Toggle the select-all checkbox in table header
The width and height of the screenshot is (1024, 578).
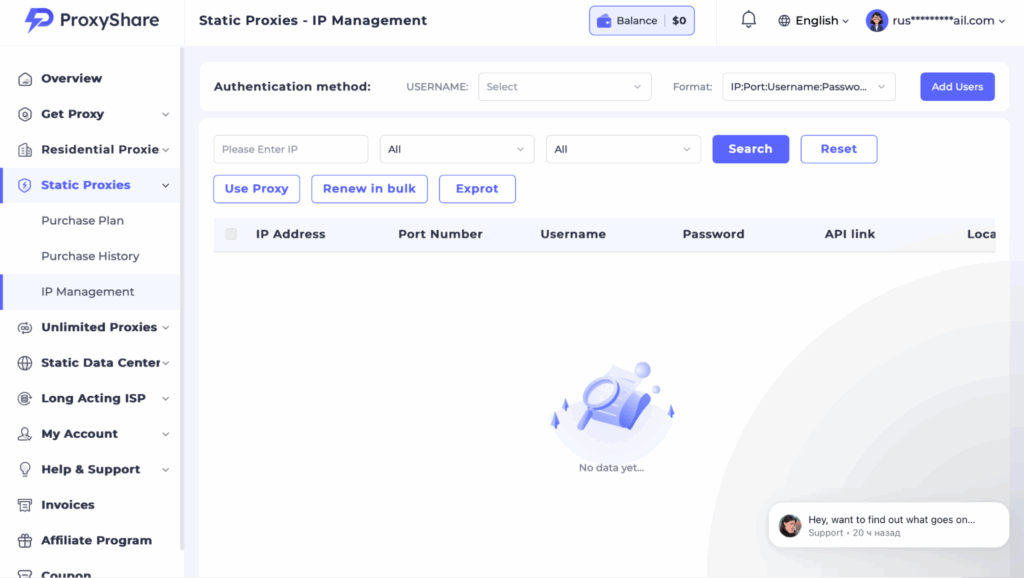pyautogui.click(x=231, y=234)
